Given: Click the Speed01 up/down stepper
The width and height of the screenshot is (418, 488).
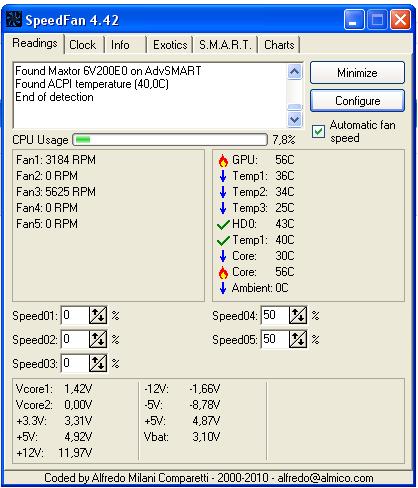Looking at the screenshot, I should (x=98, y=315).
